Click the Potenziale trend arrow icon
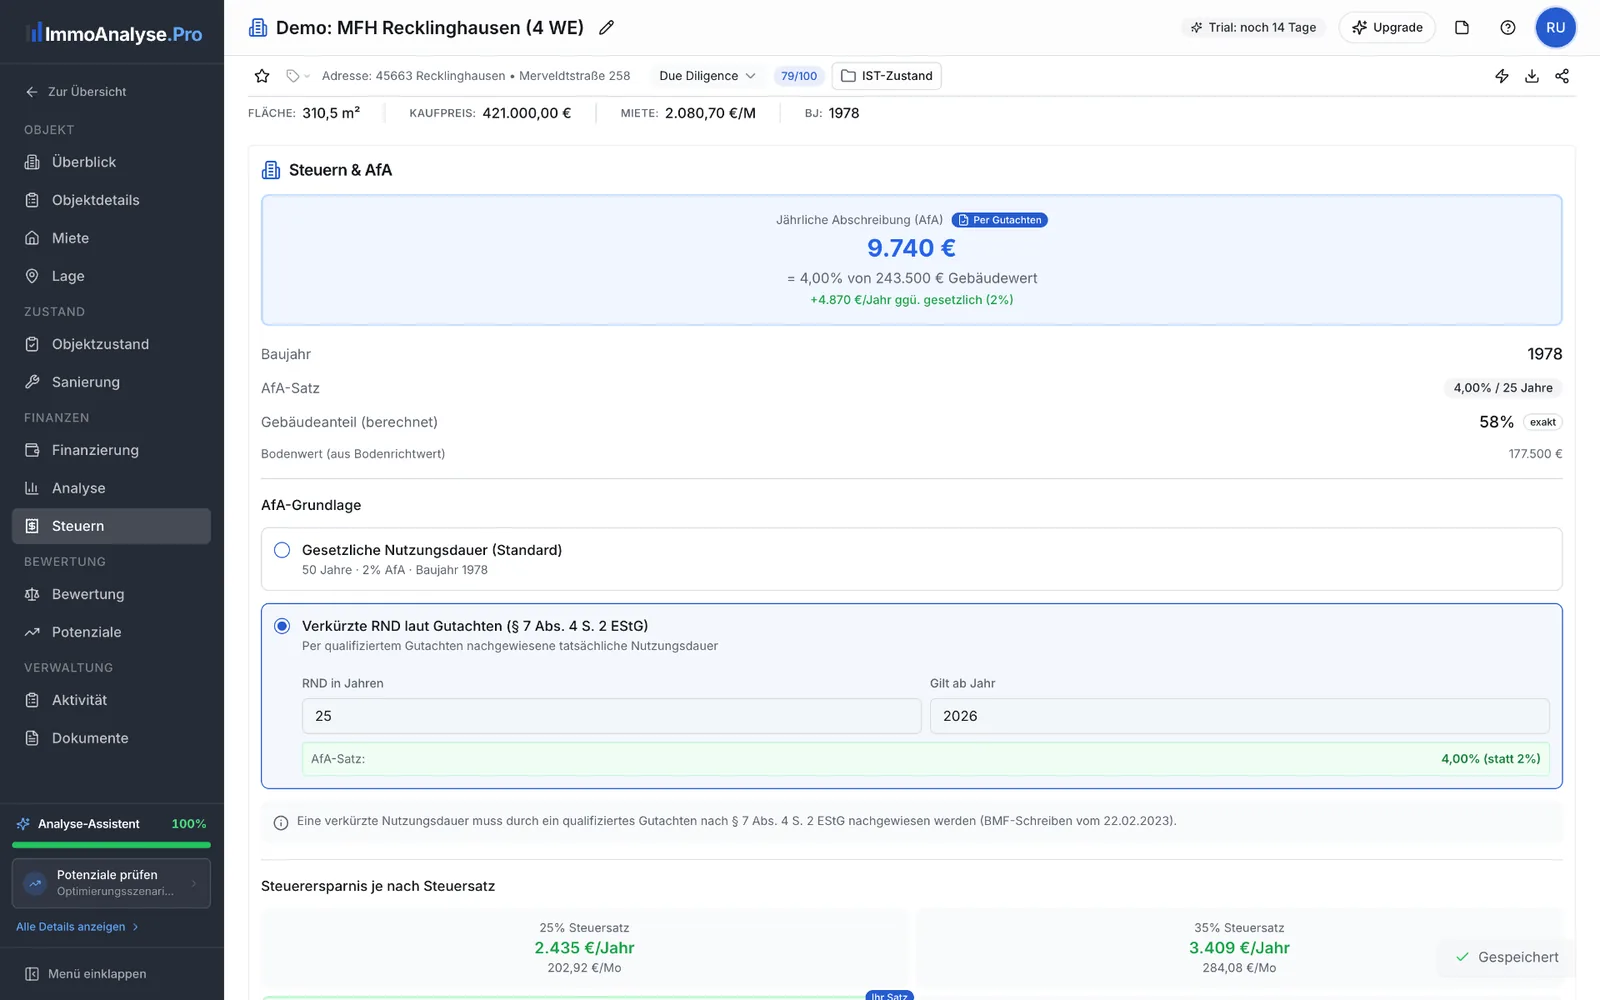The height and width of the screenshot is (1000, 1600). point(32,632)
